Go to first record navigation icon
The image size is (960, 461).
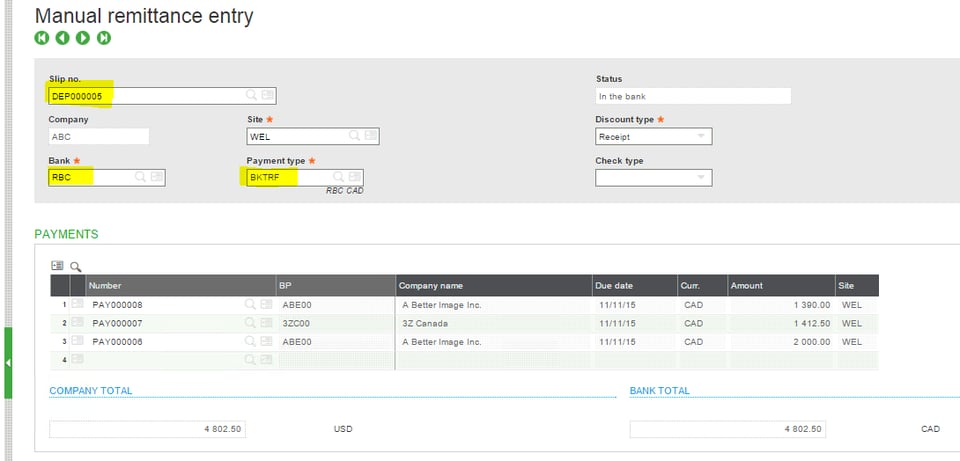point(42,38)
